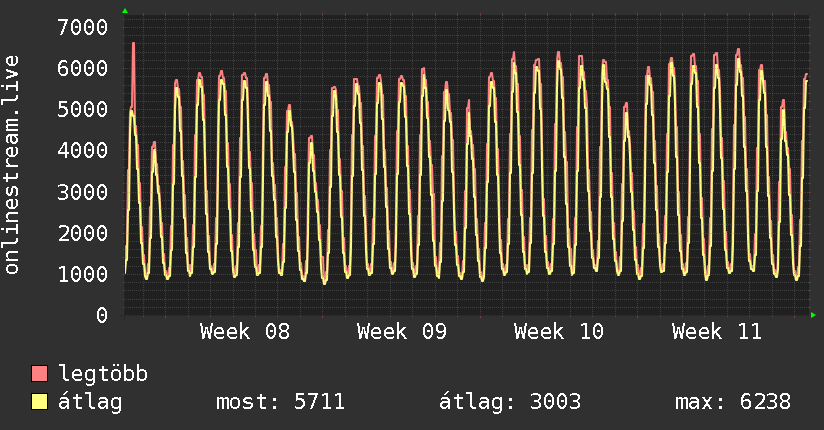Click the 6000 y-axis tick label
The image size is (824, 430).
82,68
